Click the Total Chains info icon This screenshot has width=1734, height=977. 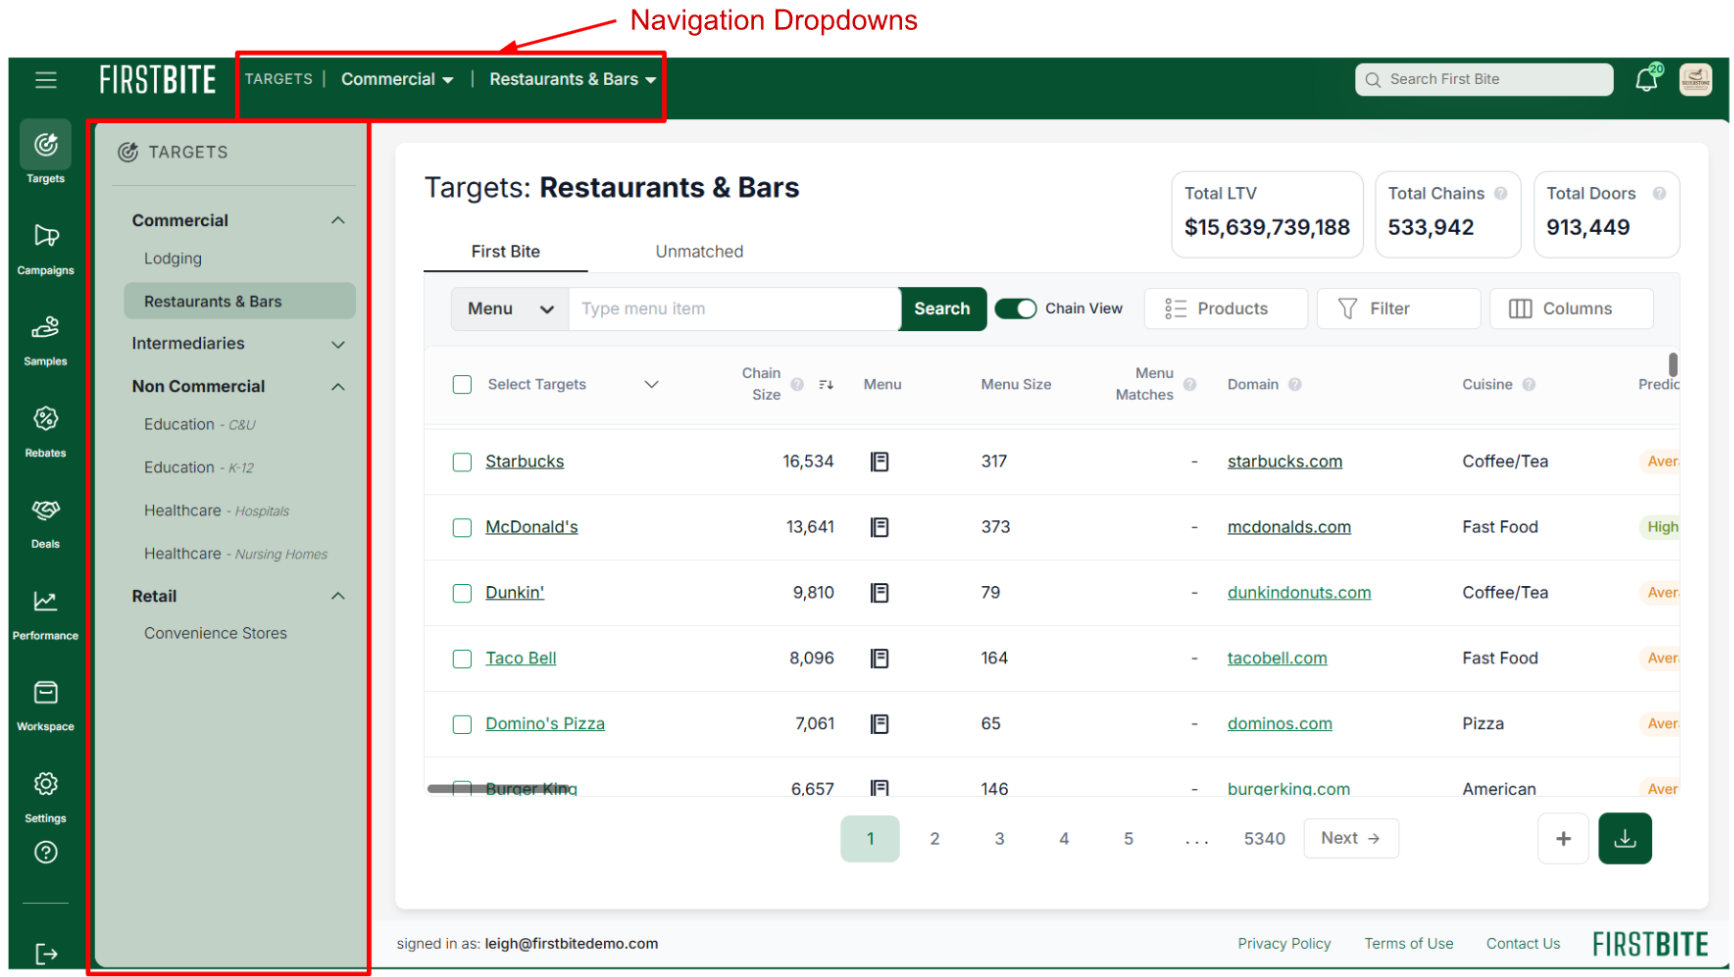(x=1501, y=194)
